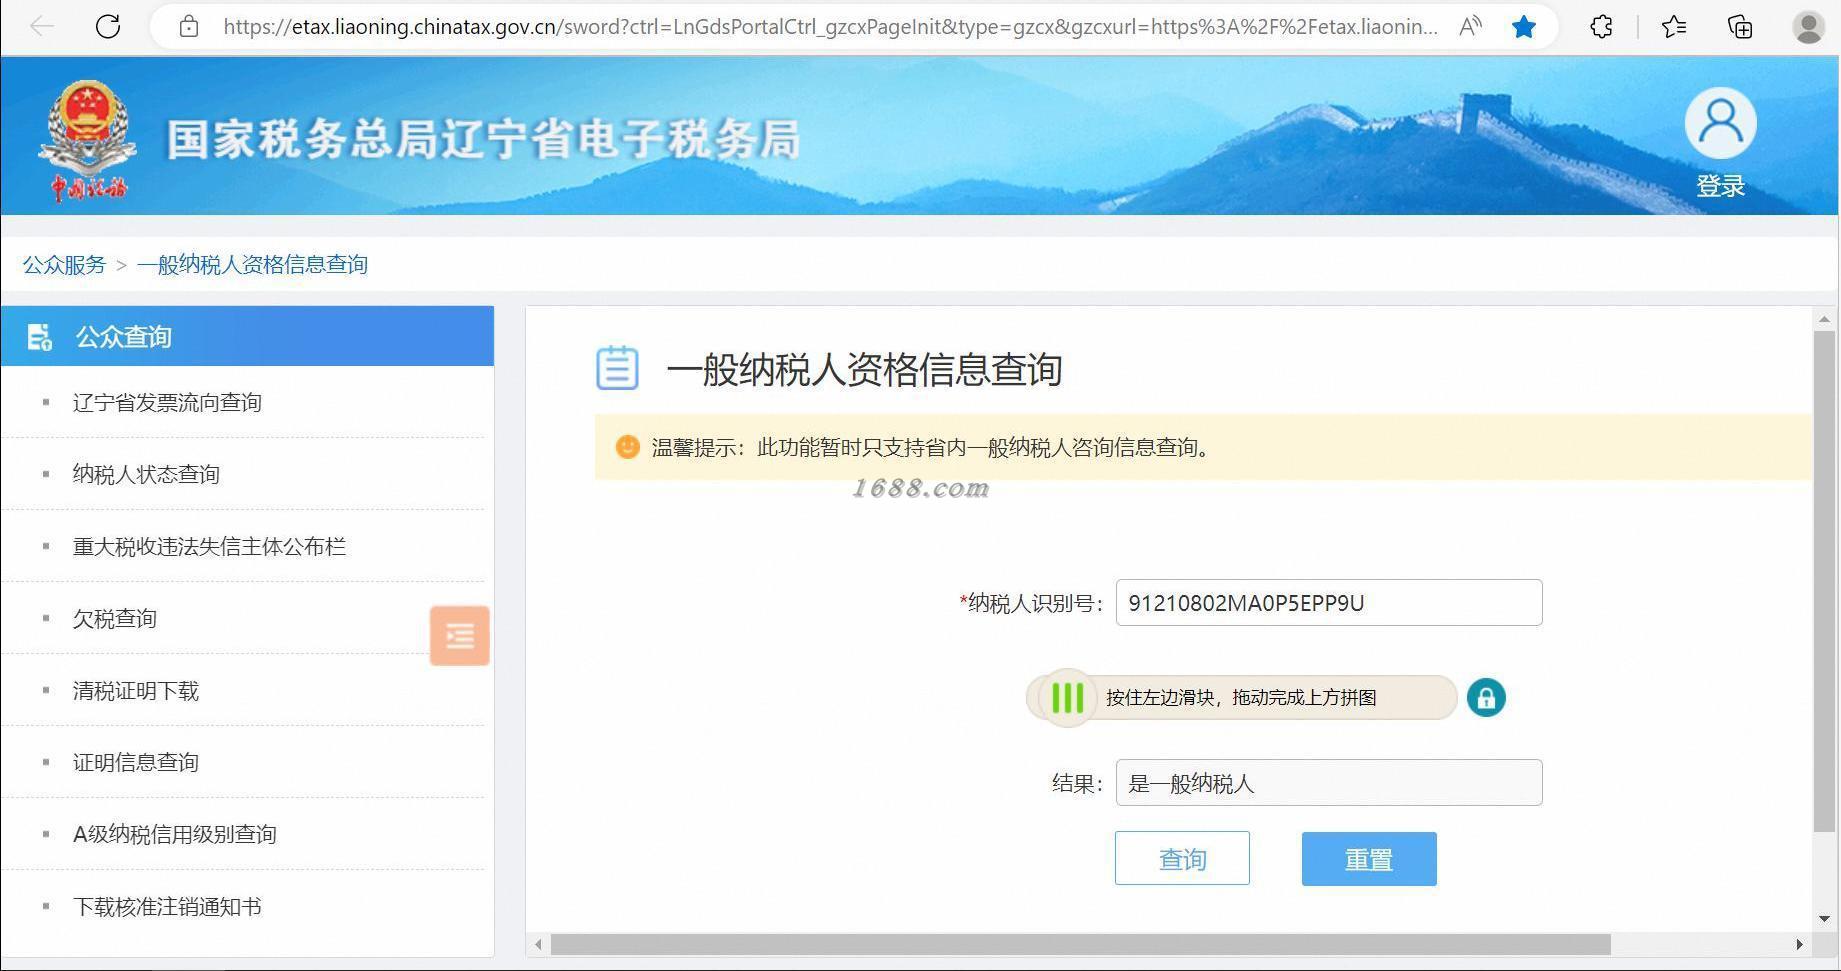Click the vertical scrollbar down arrow
This screenshot has height=971, width=1841.
click(1825, 918)
